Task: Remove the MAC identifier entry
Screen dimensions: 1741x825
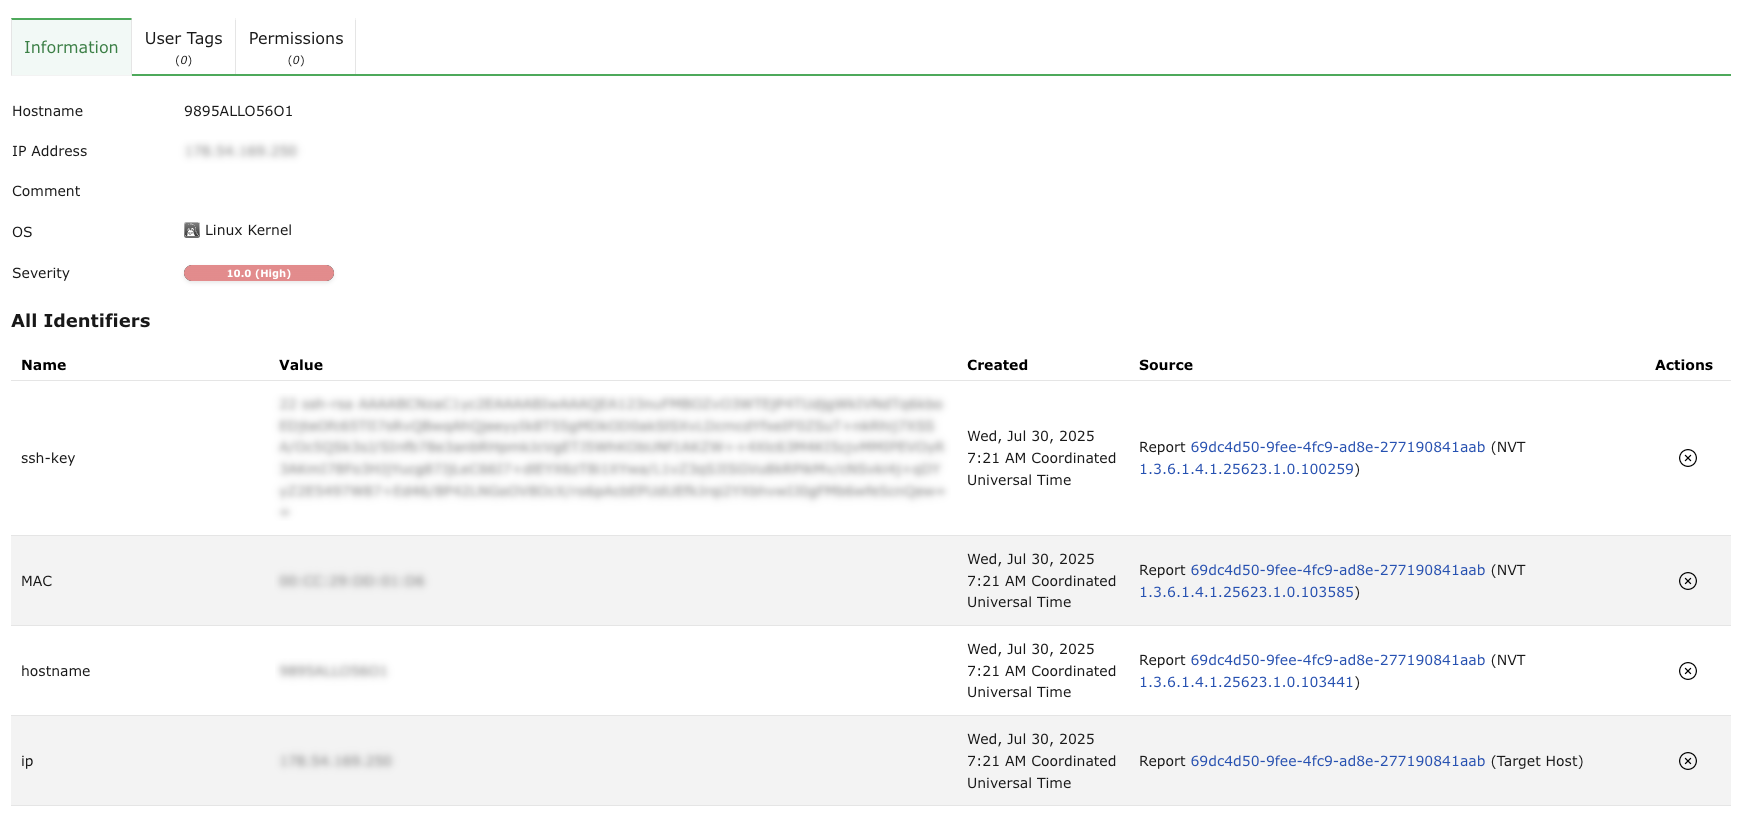Action: (1687, 581)
